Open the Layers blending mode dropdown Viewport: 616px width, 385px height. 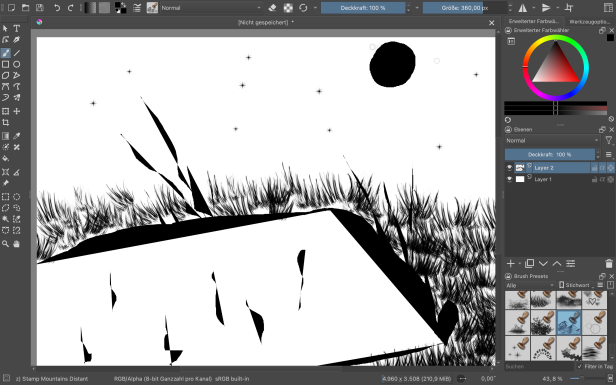552,140
